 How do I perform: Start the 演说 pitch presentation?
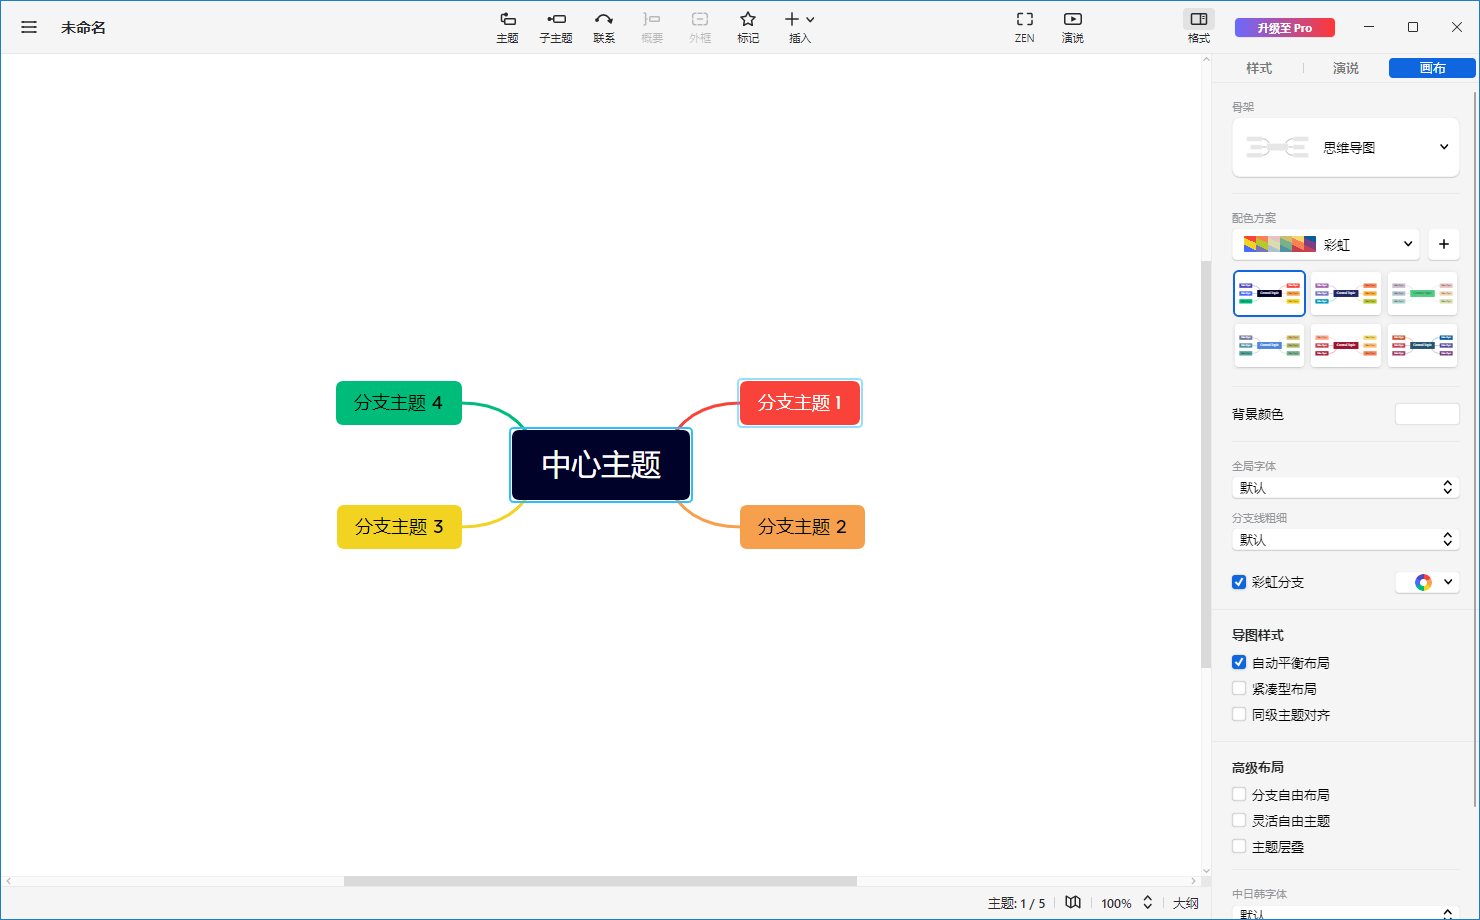coord(1073,27)
